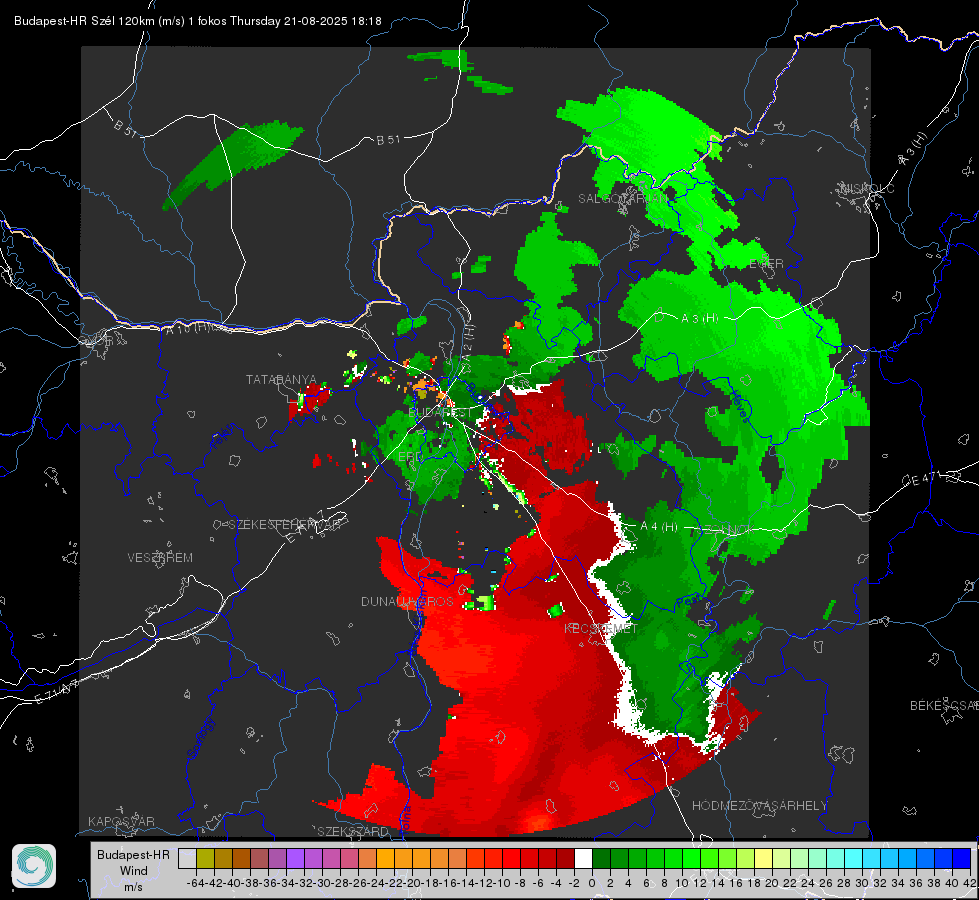Choose the pink swatch between -30 and -28

pos(331,858)
